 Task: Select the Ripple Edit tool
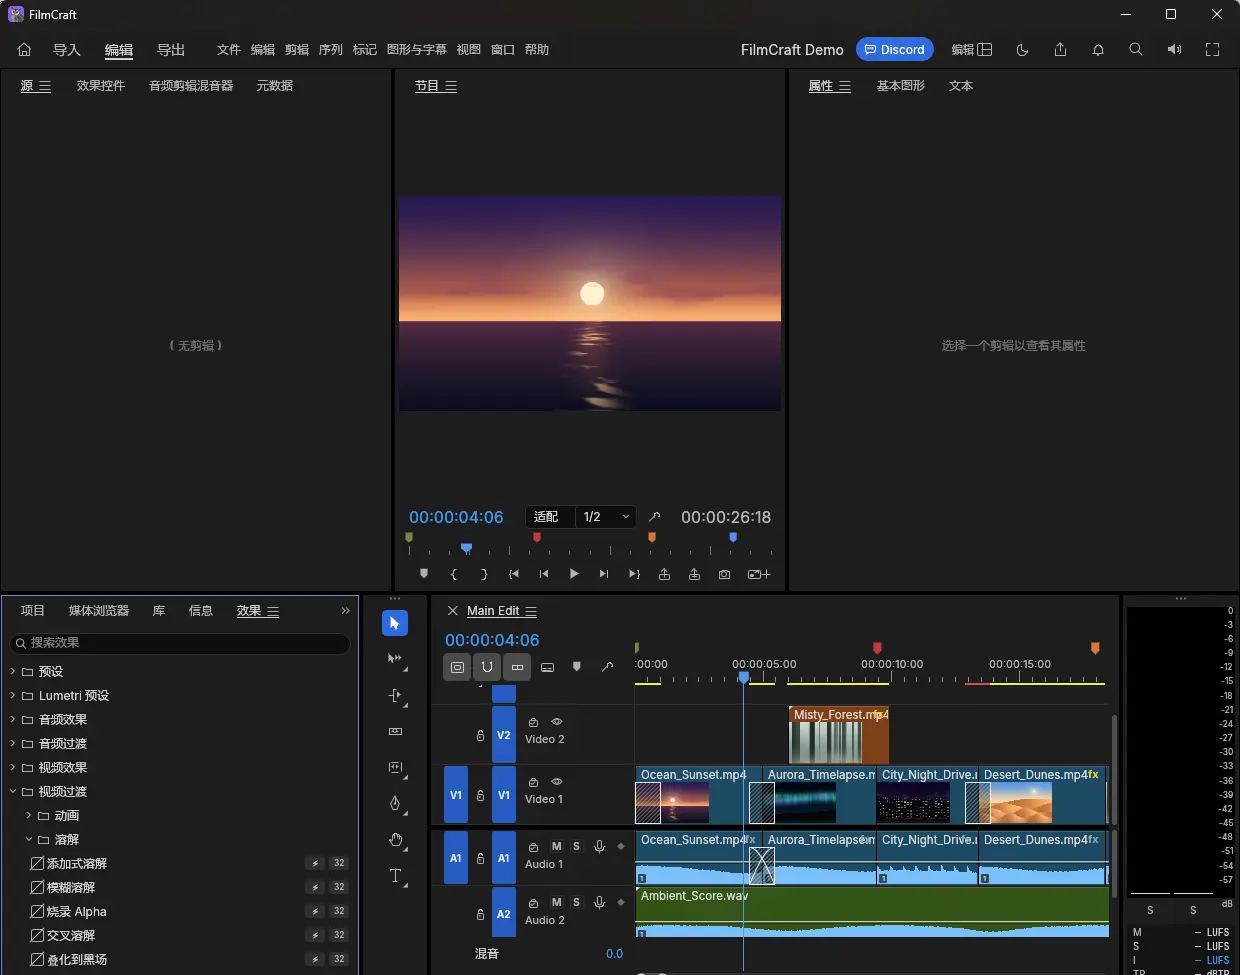[x=395, y=695]
